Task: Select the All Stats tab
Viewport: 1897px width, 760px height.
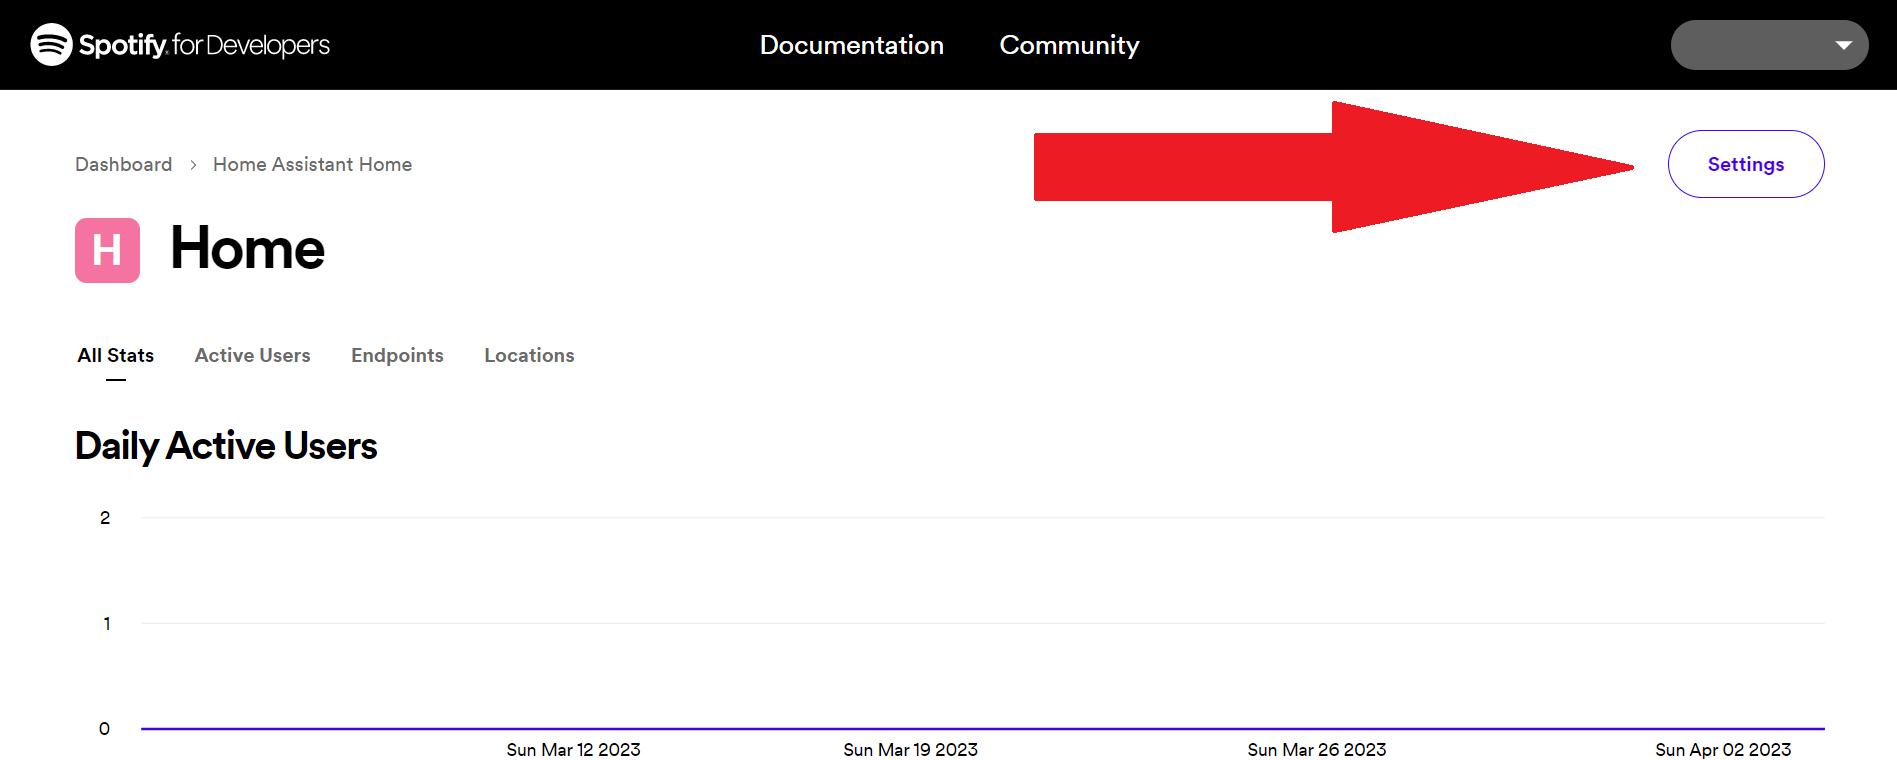Action: 116,356
